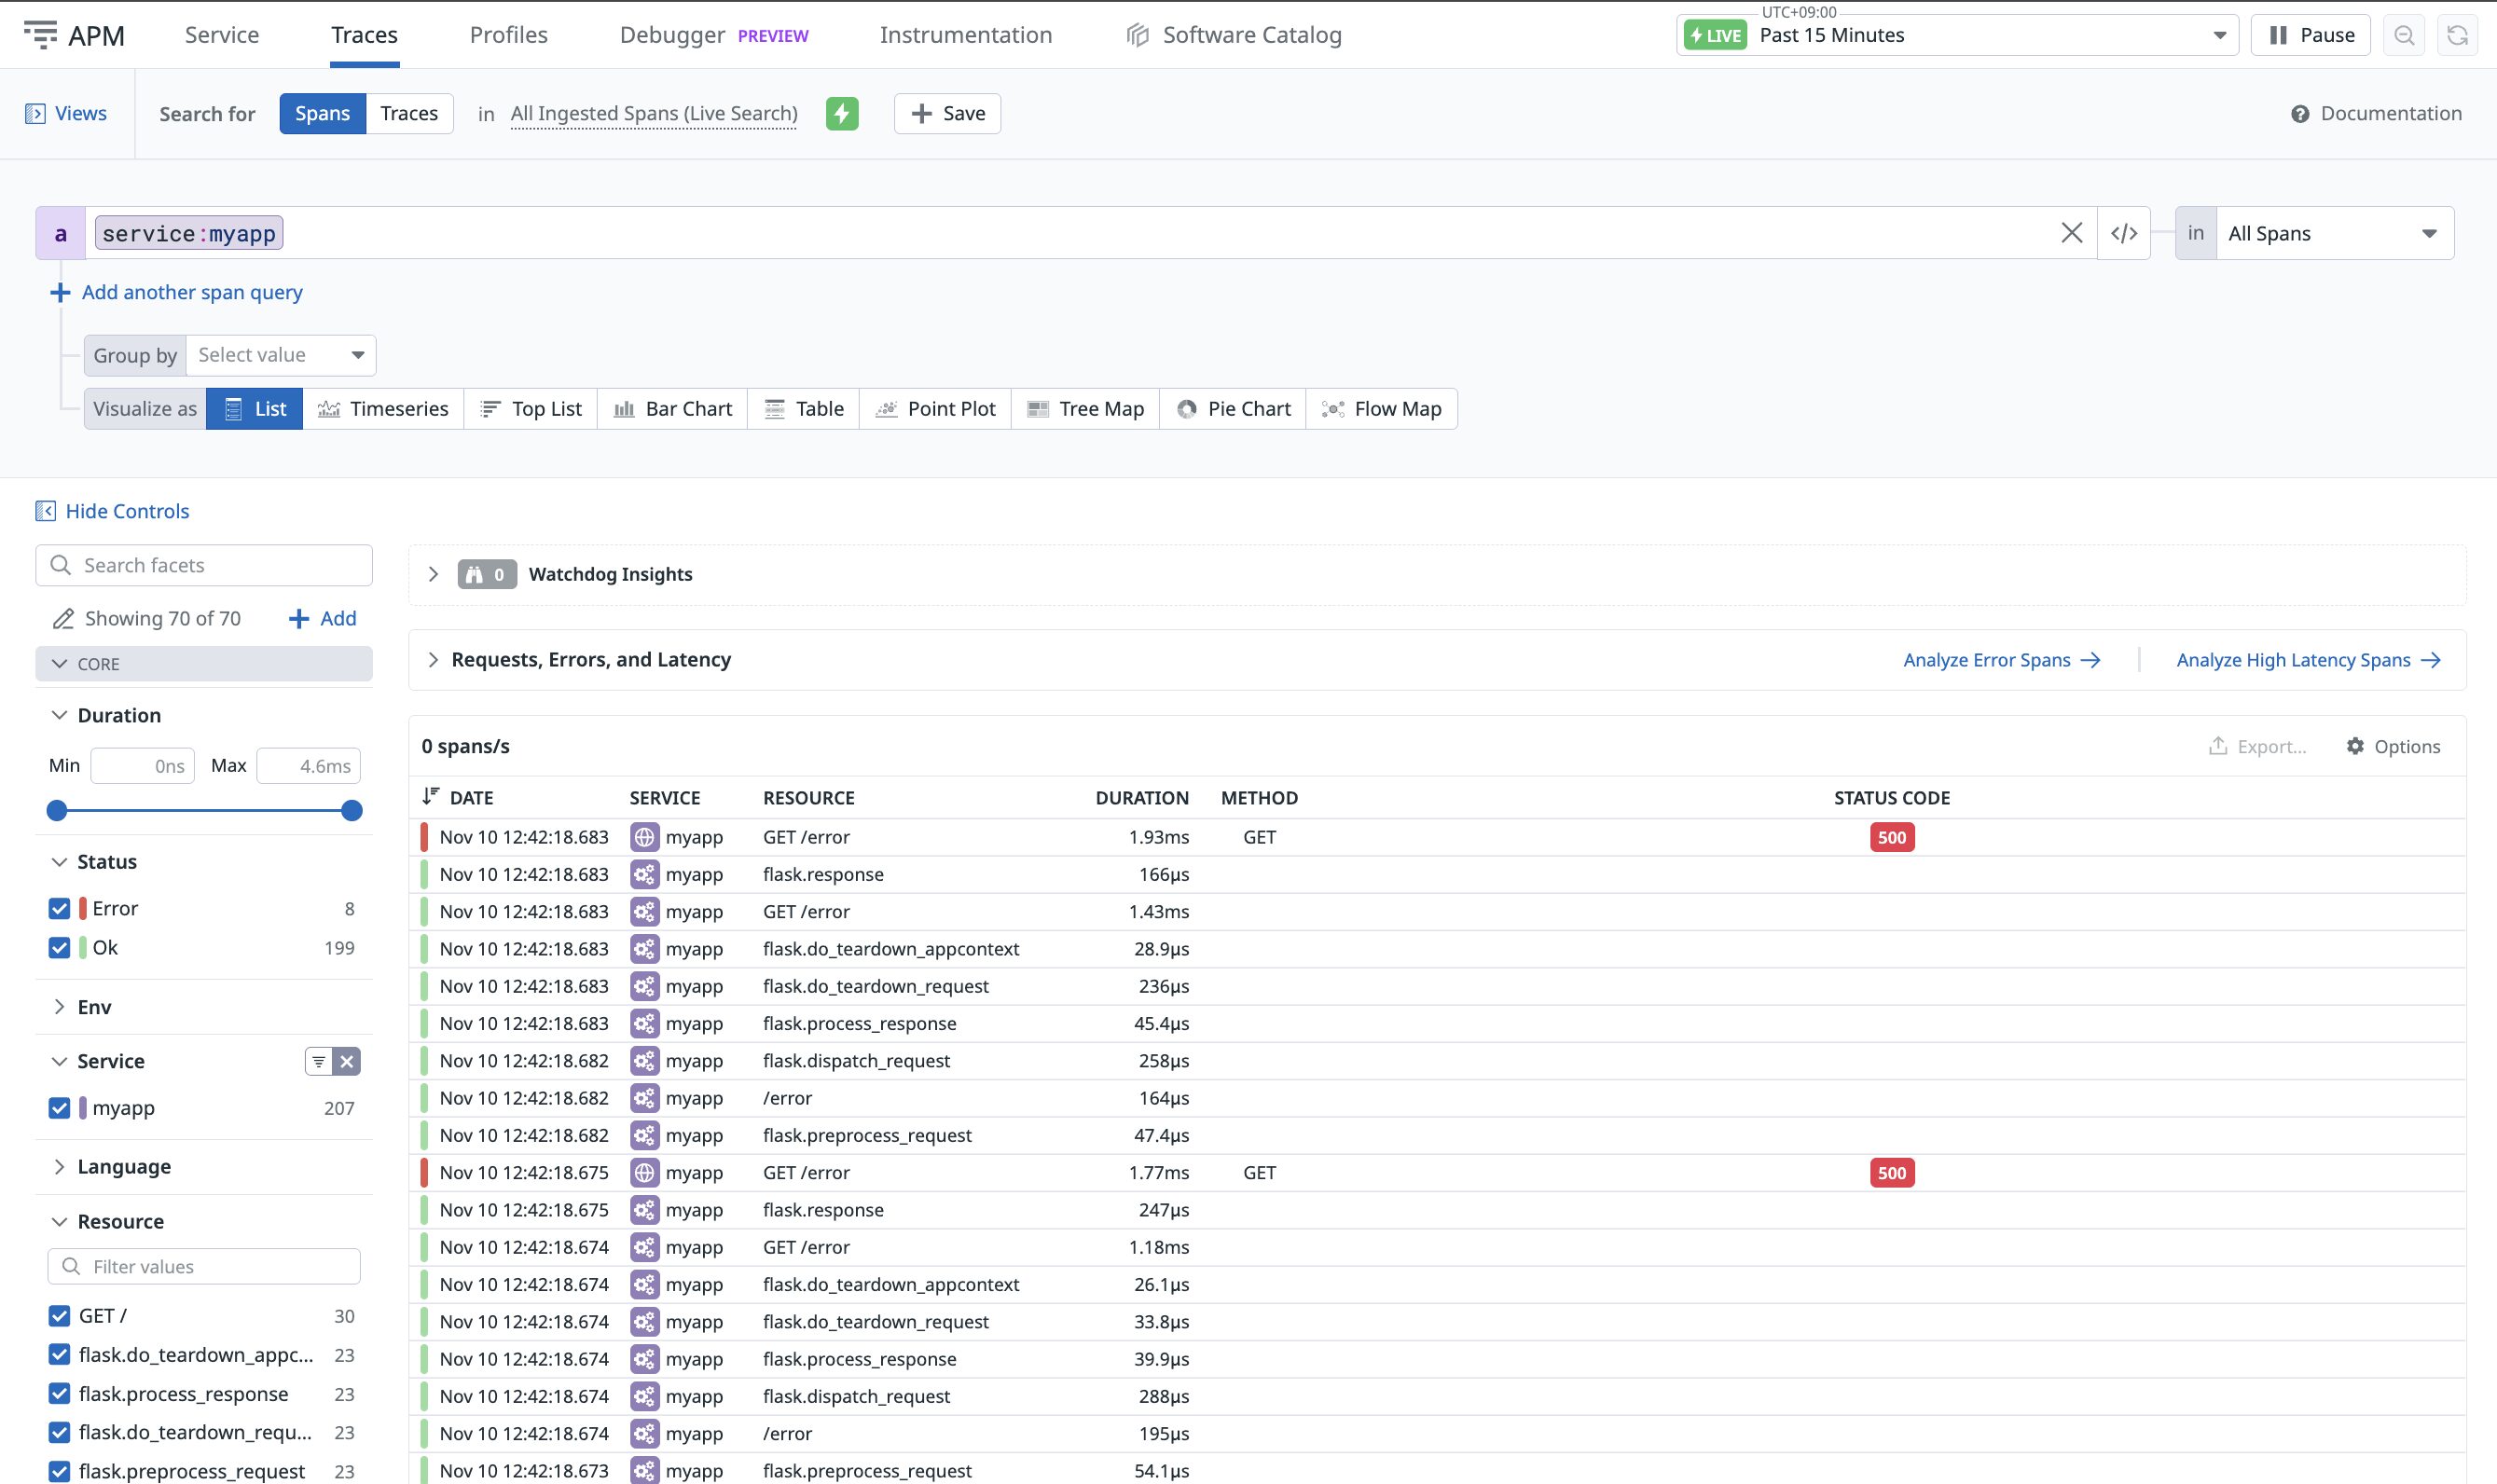Click the lightning bolt icon beside the query
This screenshot has width=2497, height=1484.
(x=841, y=113)
